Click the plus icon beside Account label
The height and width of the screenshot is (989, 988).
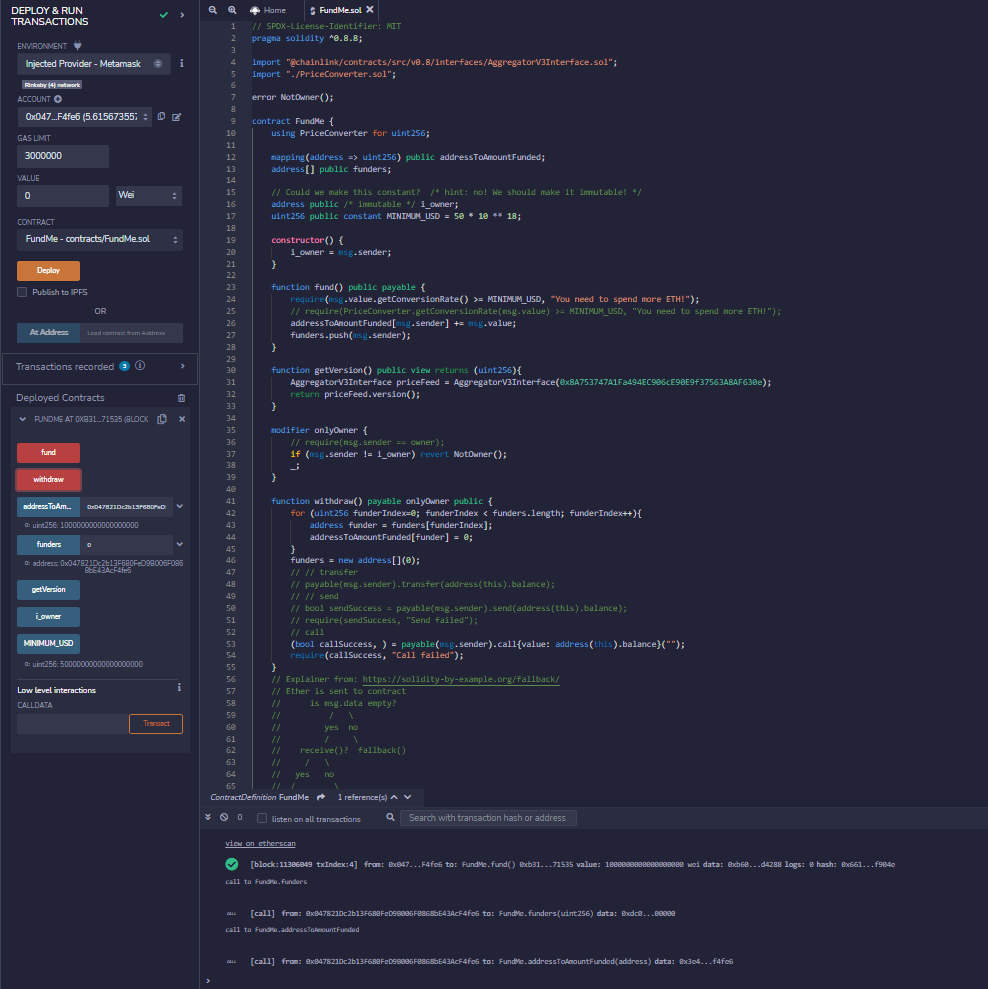click(58, 99)
